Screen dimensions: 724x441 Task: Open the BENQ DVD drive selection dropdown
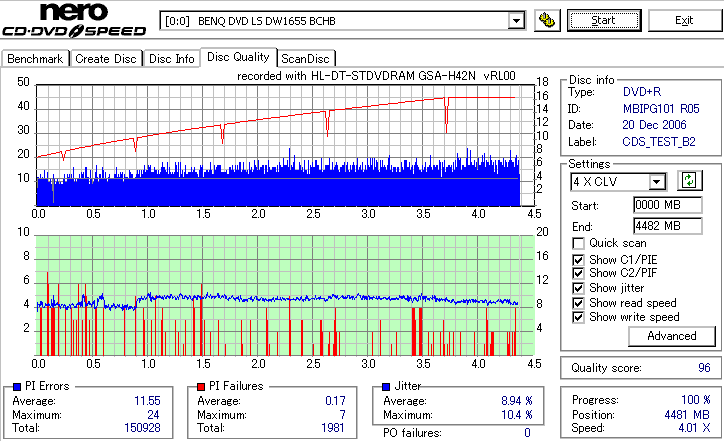516,21
